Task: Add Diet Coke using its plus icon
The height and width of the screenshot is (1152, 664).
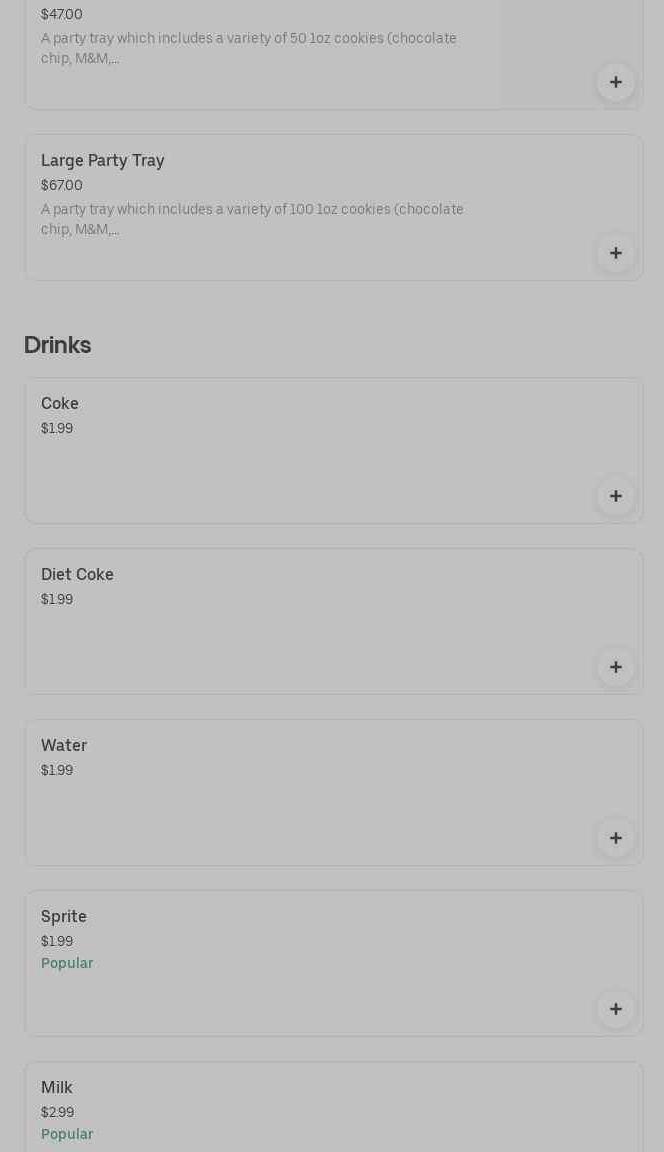Action: coord(615,667)
